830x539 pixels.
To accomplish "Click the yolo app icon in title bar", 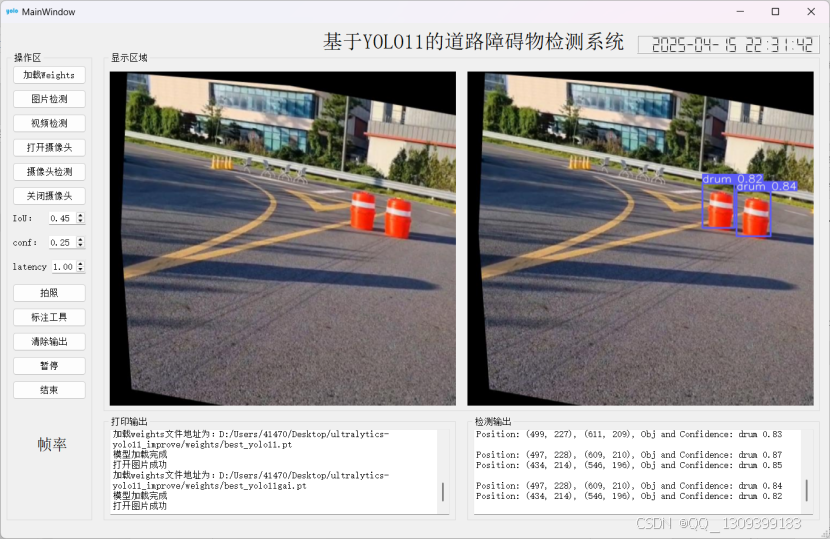I will [x=12, y=11].
